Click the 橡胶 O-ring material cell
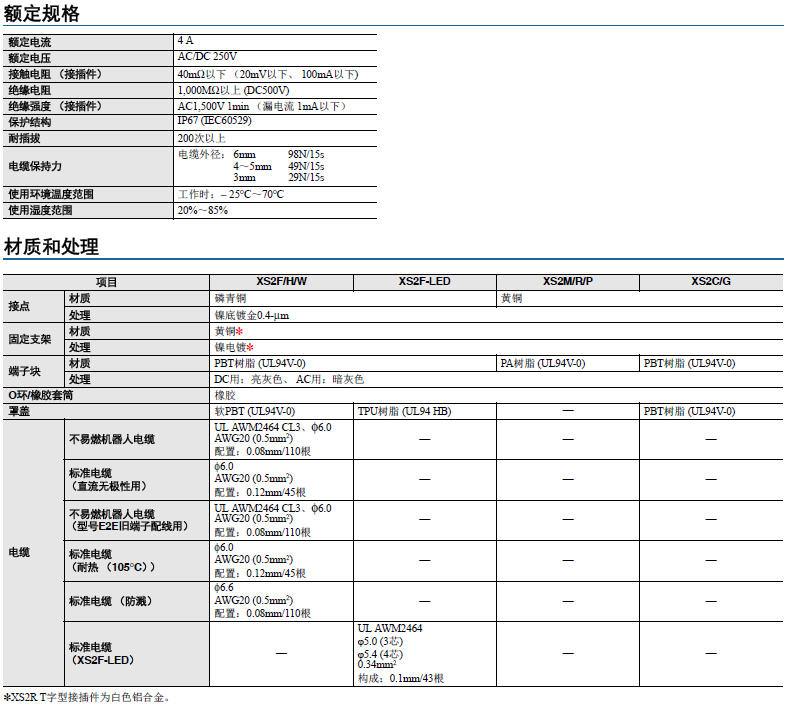Image resolution: width=787 pixels, height=711 pixels. [225, 396]
